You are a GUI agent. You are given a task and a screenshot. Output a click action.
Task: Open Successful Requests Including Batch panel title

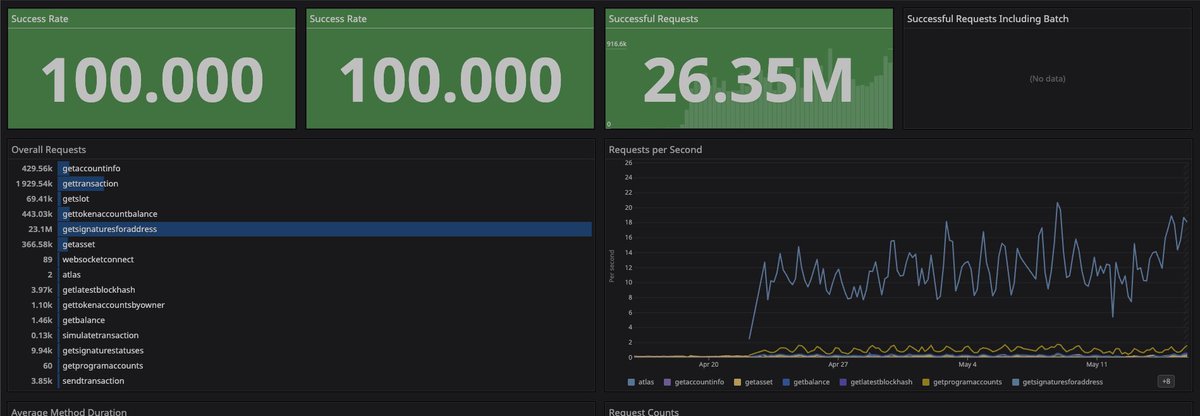tap(990, 19)
